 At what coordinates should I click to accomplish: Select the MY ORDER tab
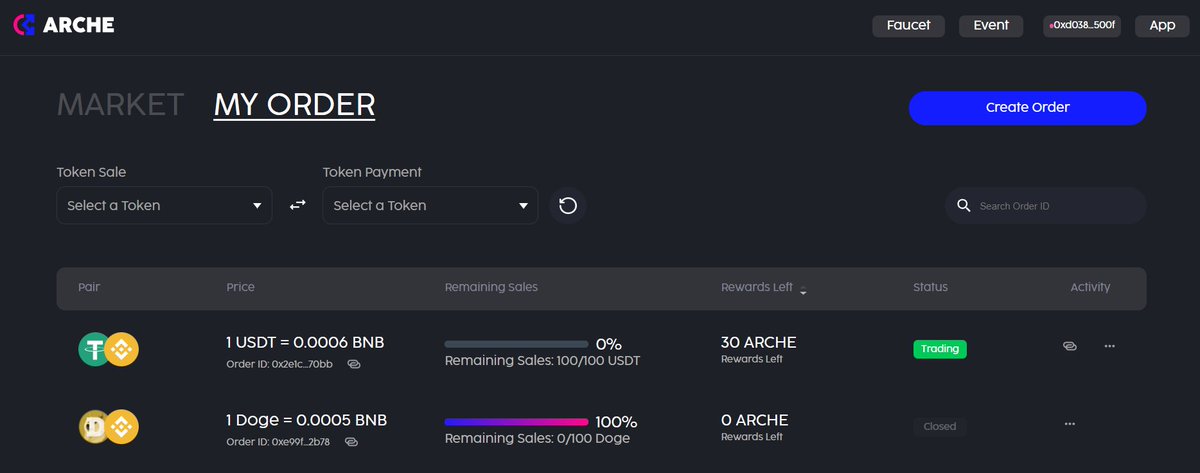coord(294,104)
